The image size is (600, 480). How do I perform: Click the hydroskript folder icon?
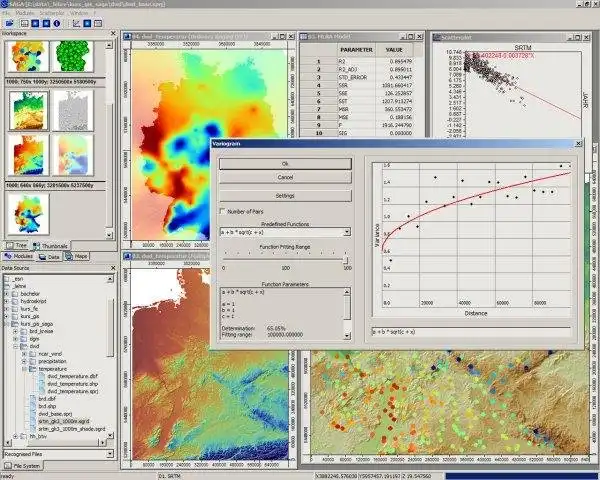pos(15,301)
